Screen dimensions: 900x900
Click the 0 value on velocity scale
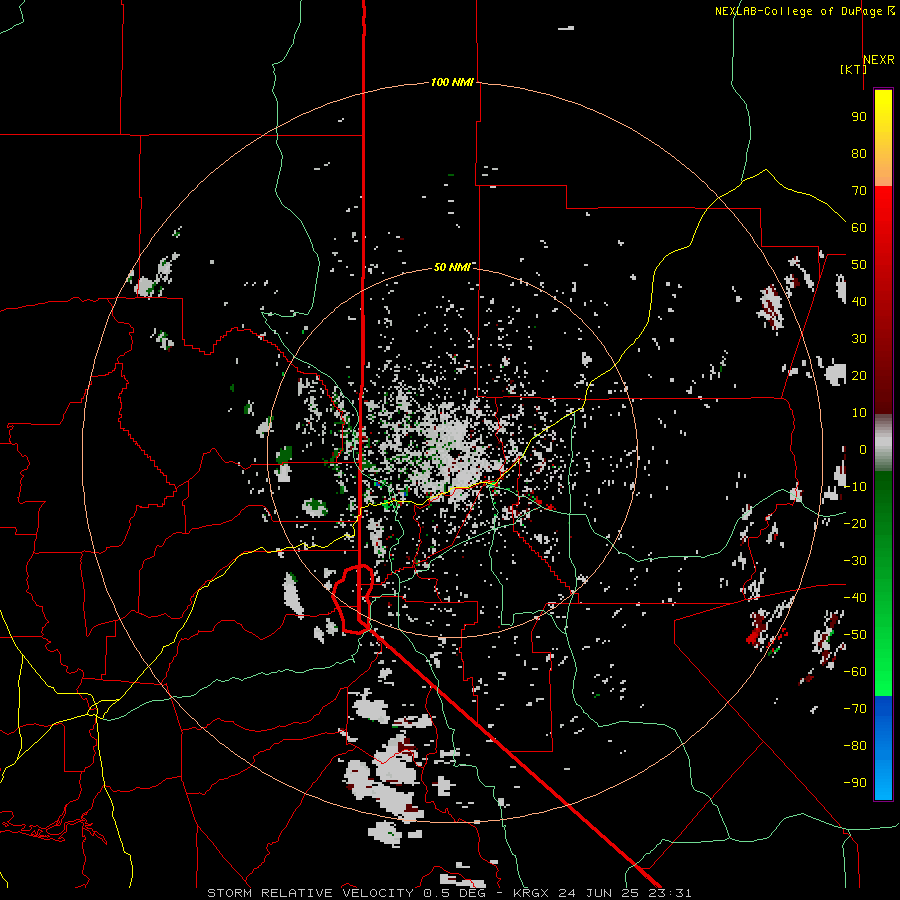[863, 449]
